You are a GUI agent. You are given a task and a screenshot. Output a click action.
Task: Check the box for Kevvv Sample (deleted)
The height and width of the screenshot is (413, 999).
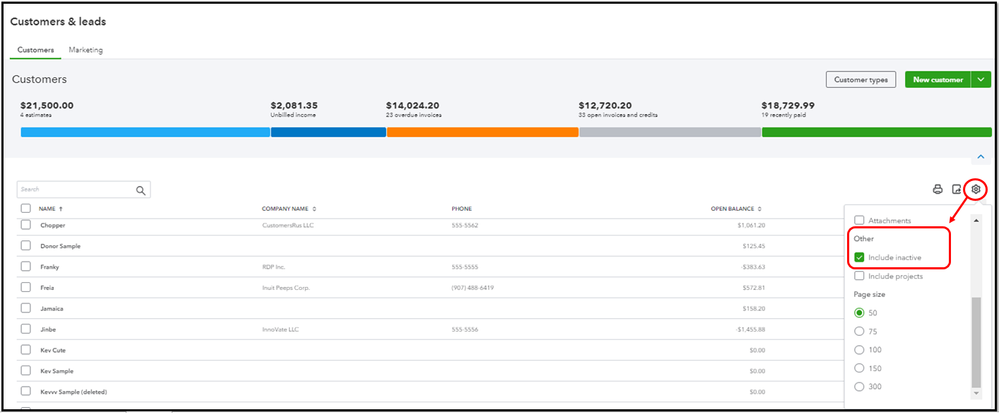click(x=25, y=391)
